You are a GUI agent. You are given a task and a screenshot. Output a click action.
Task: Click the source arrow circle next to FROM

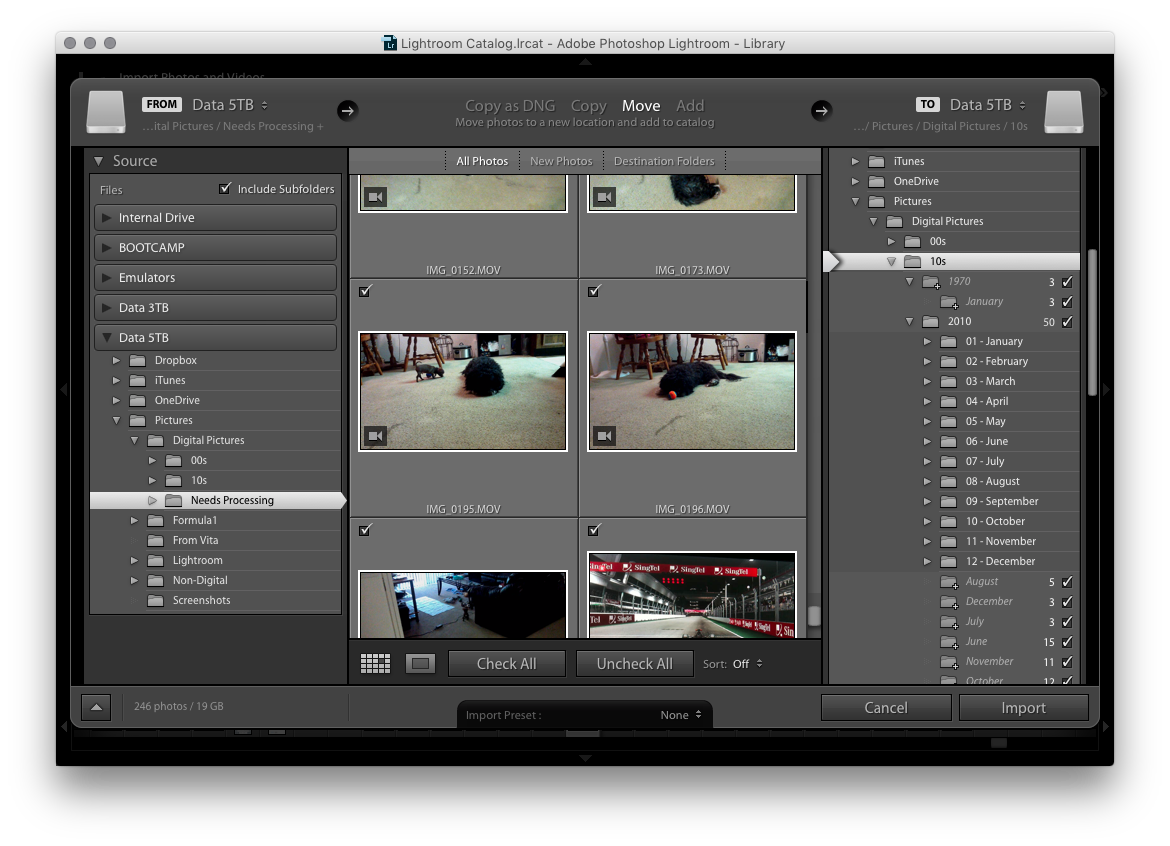click(x=347, y=110)
